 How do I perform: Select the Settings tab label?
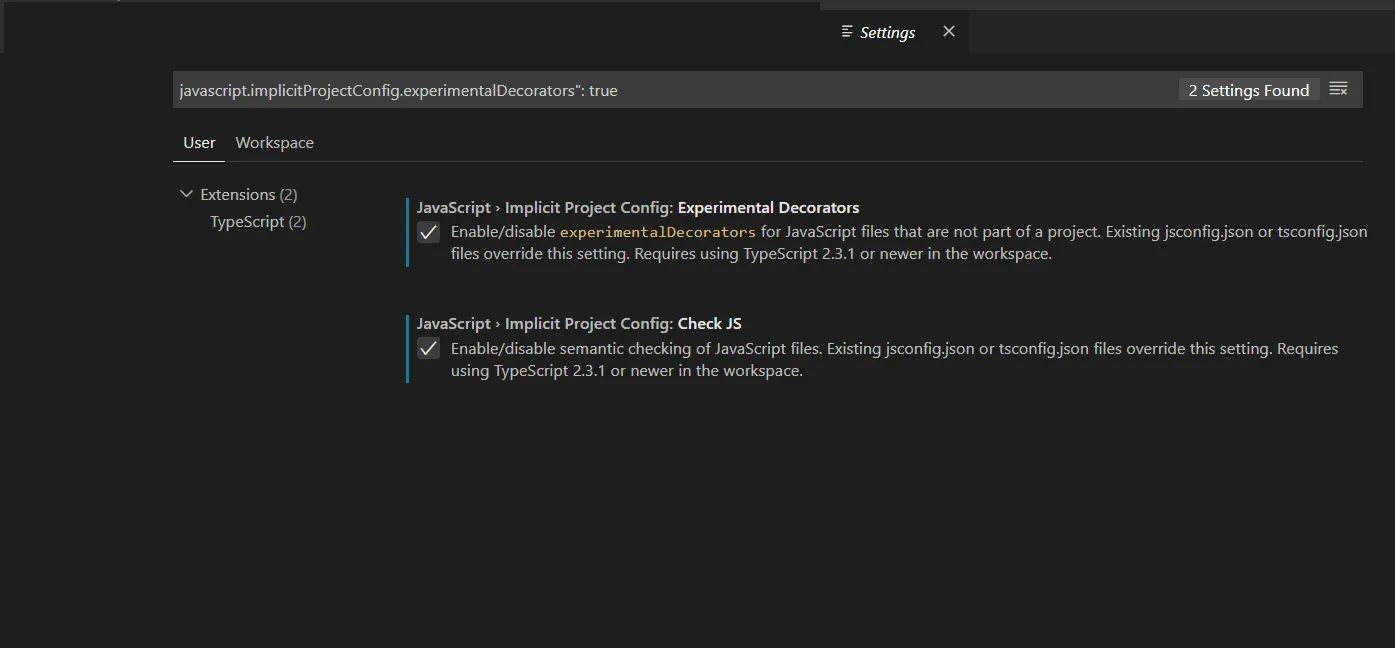tap(887, 32)
